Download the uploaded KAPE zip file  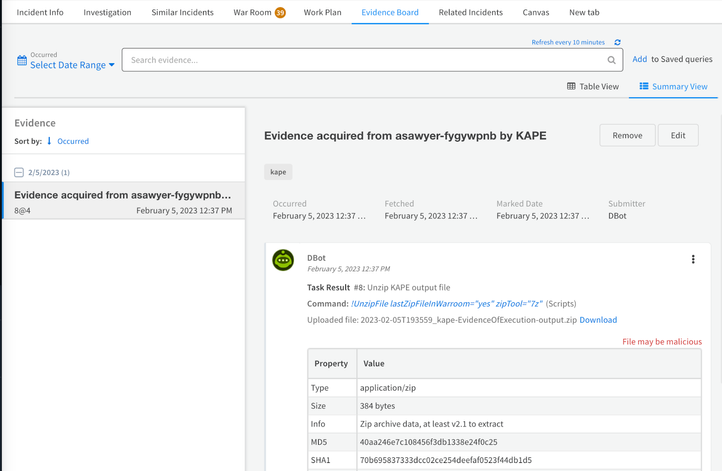coord(598,320)
